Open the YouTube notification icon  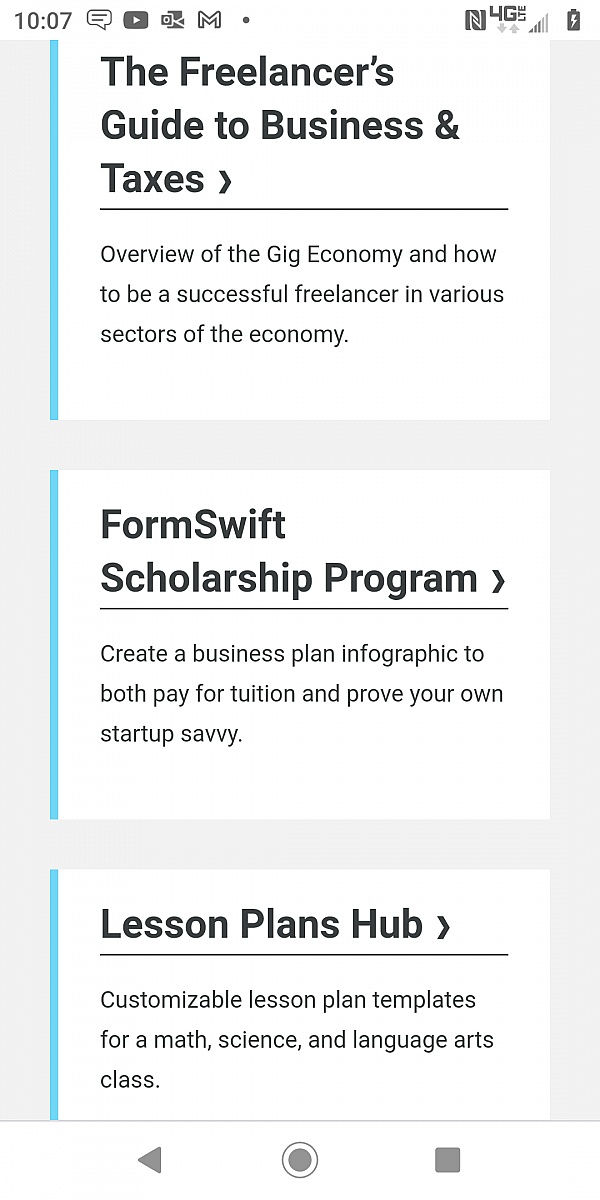pyautogui.click(x=134, y=18)
